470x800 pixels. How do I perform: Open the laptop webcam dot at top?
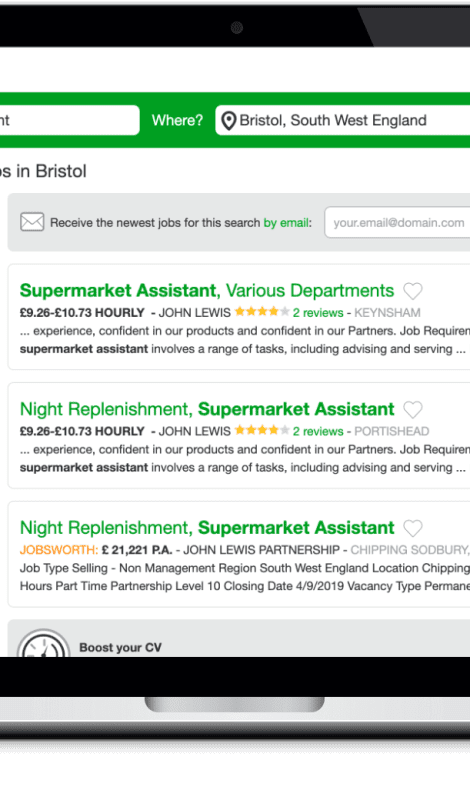click(x=236, y=28)
